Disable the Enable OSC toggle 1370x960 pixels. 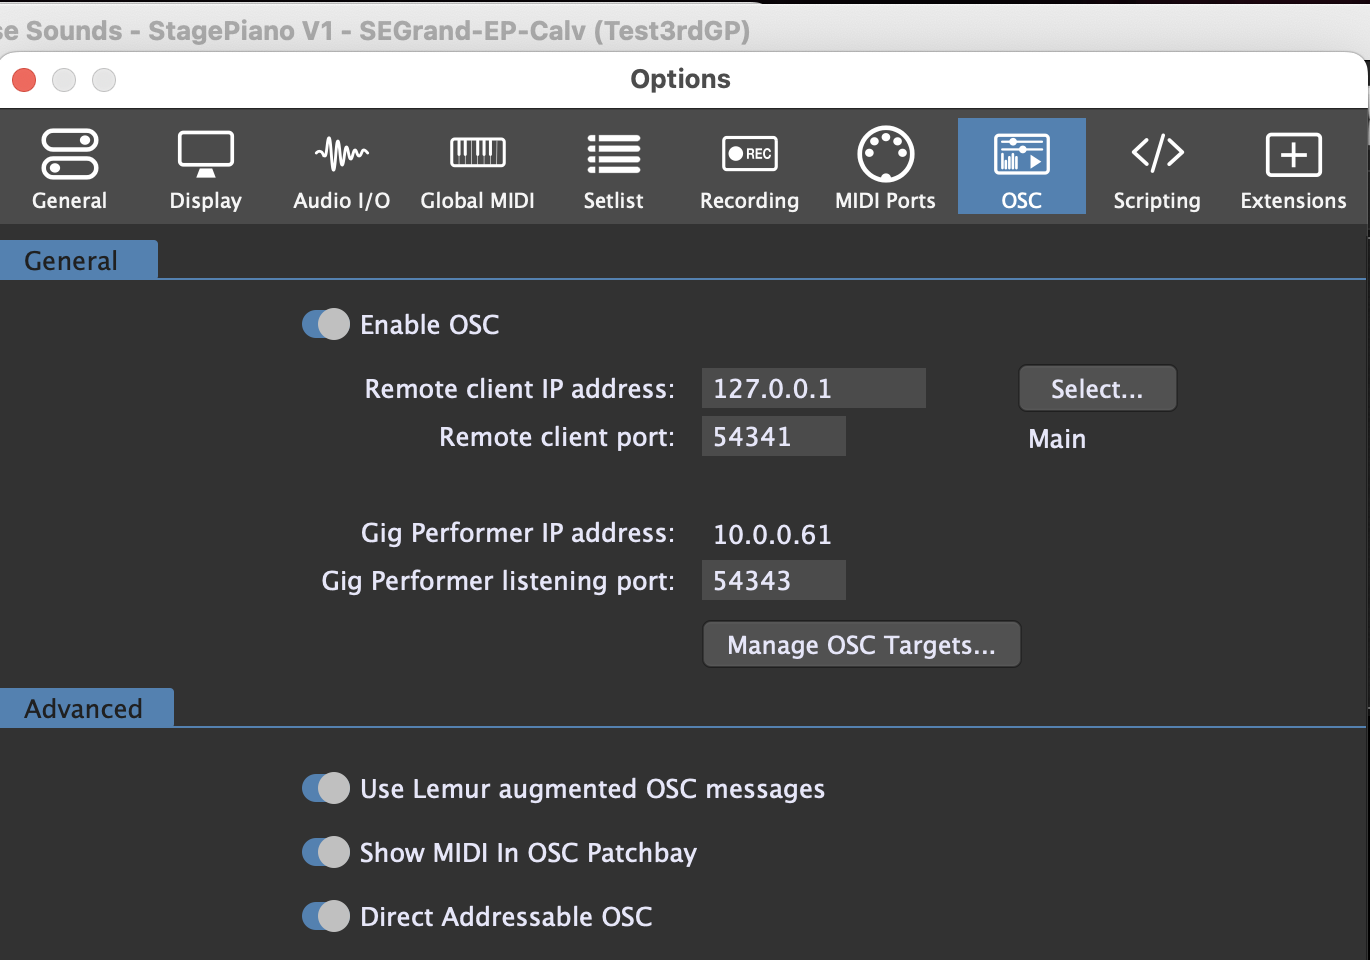pos(326,324)
